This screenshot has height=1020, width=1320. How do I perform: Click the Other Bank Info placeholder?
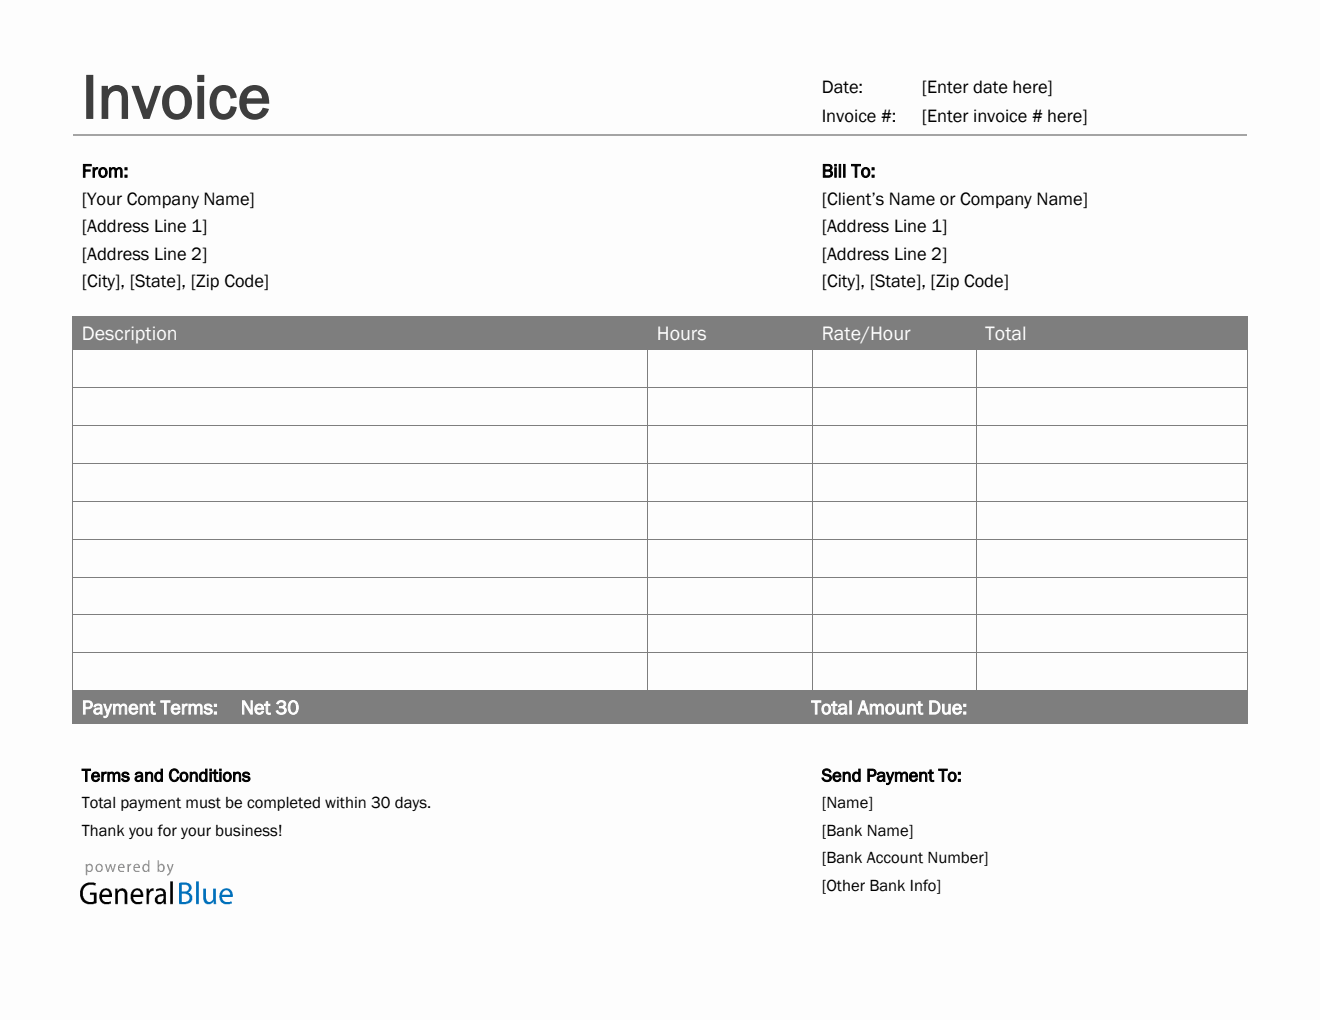(881, 886)
